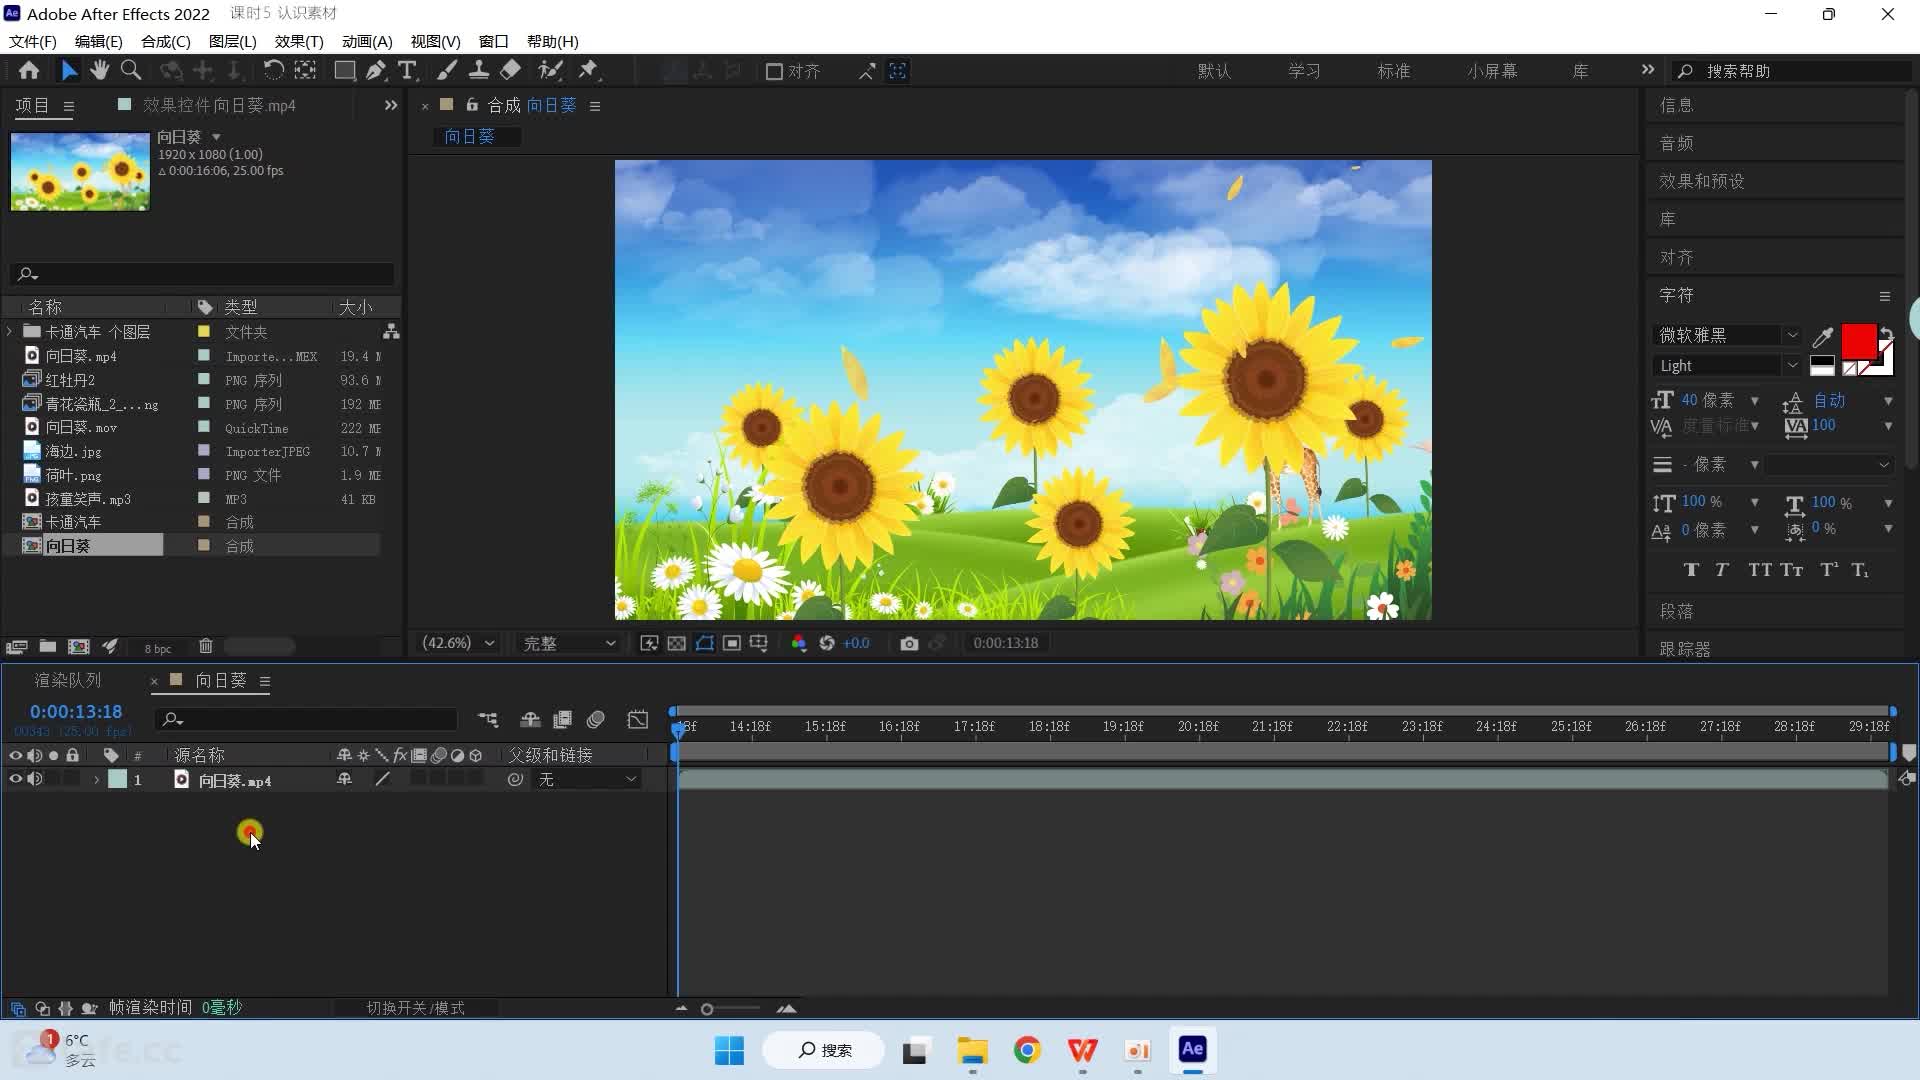Open Interpret Footage icon in Project panel

pyautogui.click(x=17, y=647)
